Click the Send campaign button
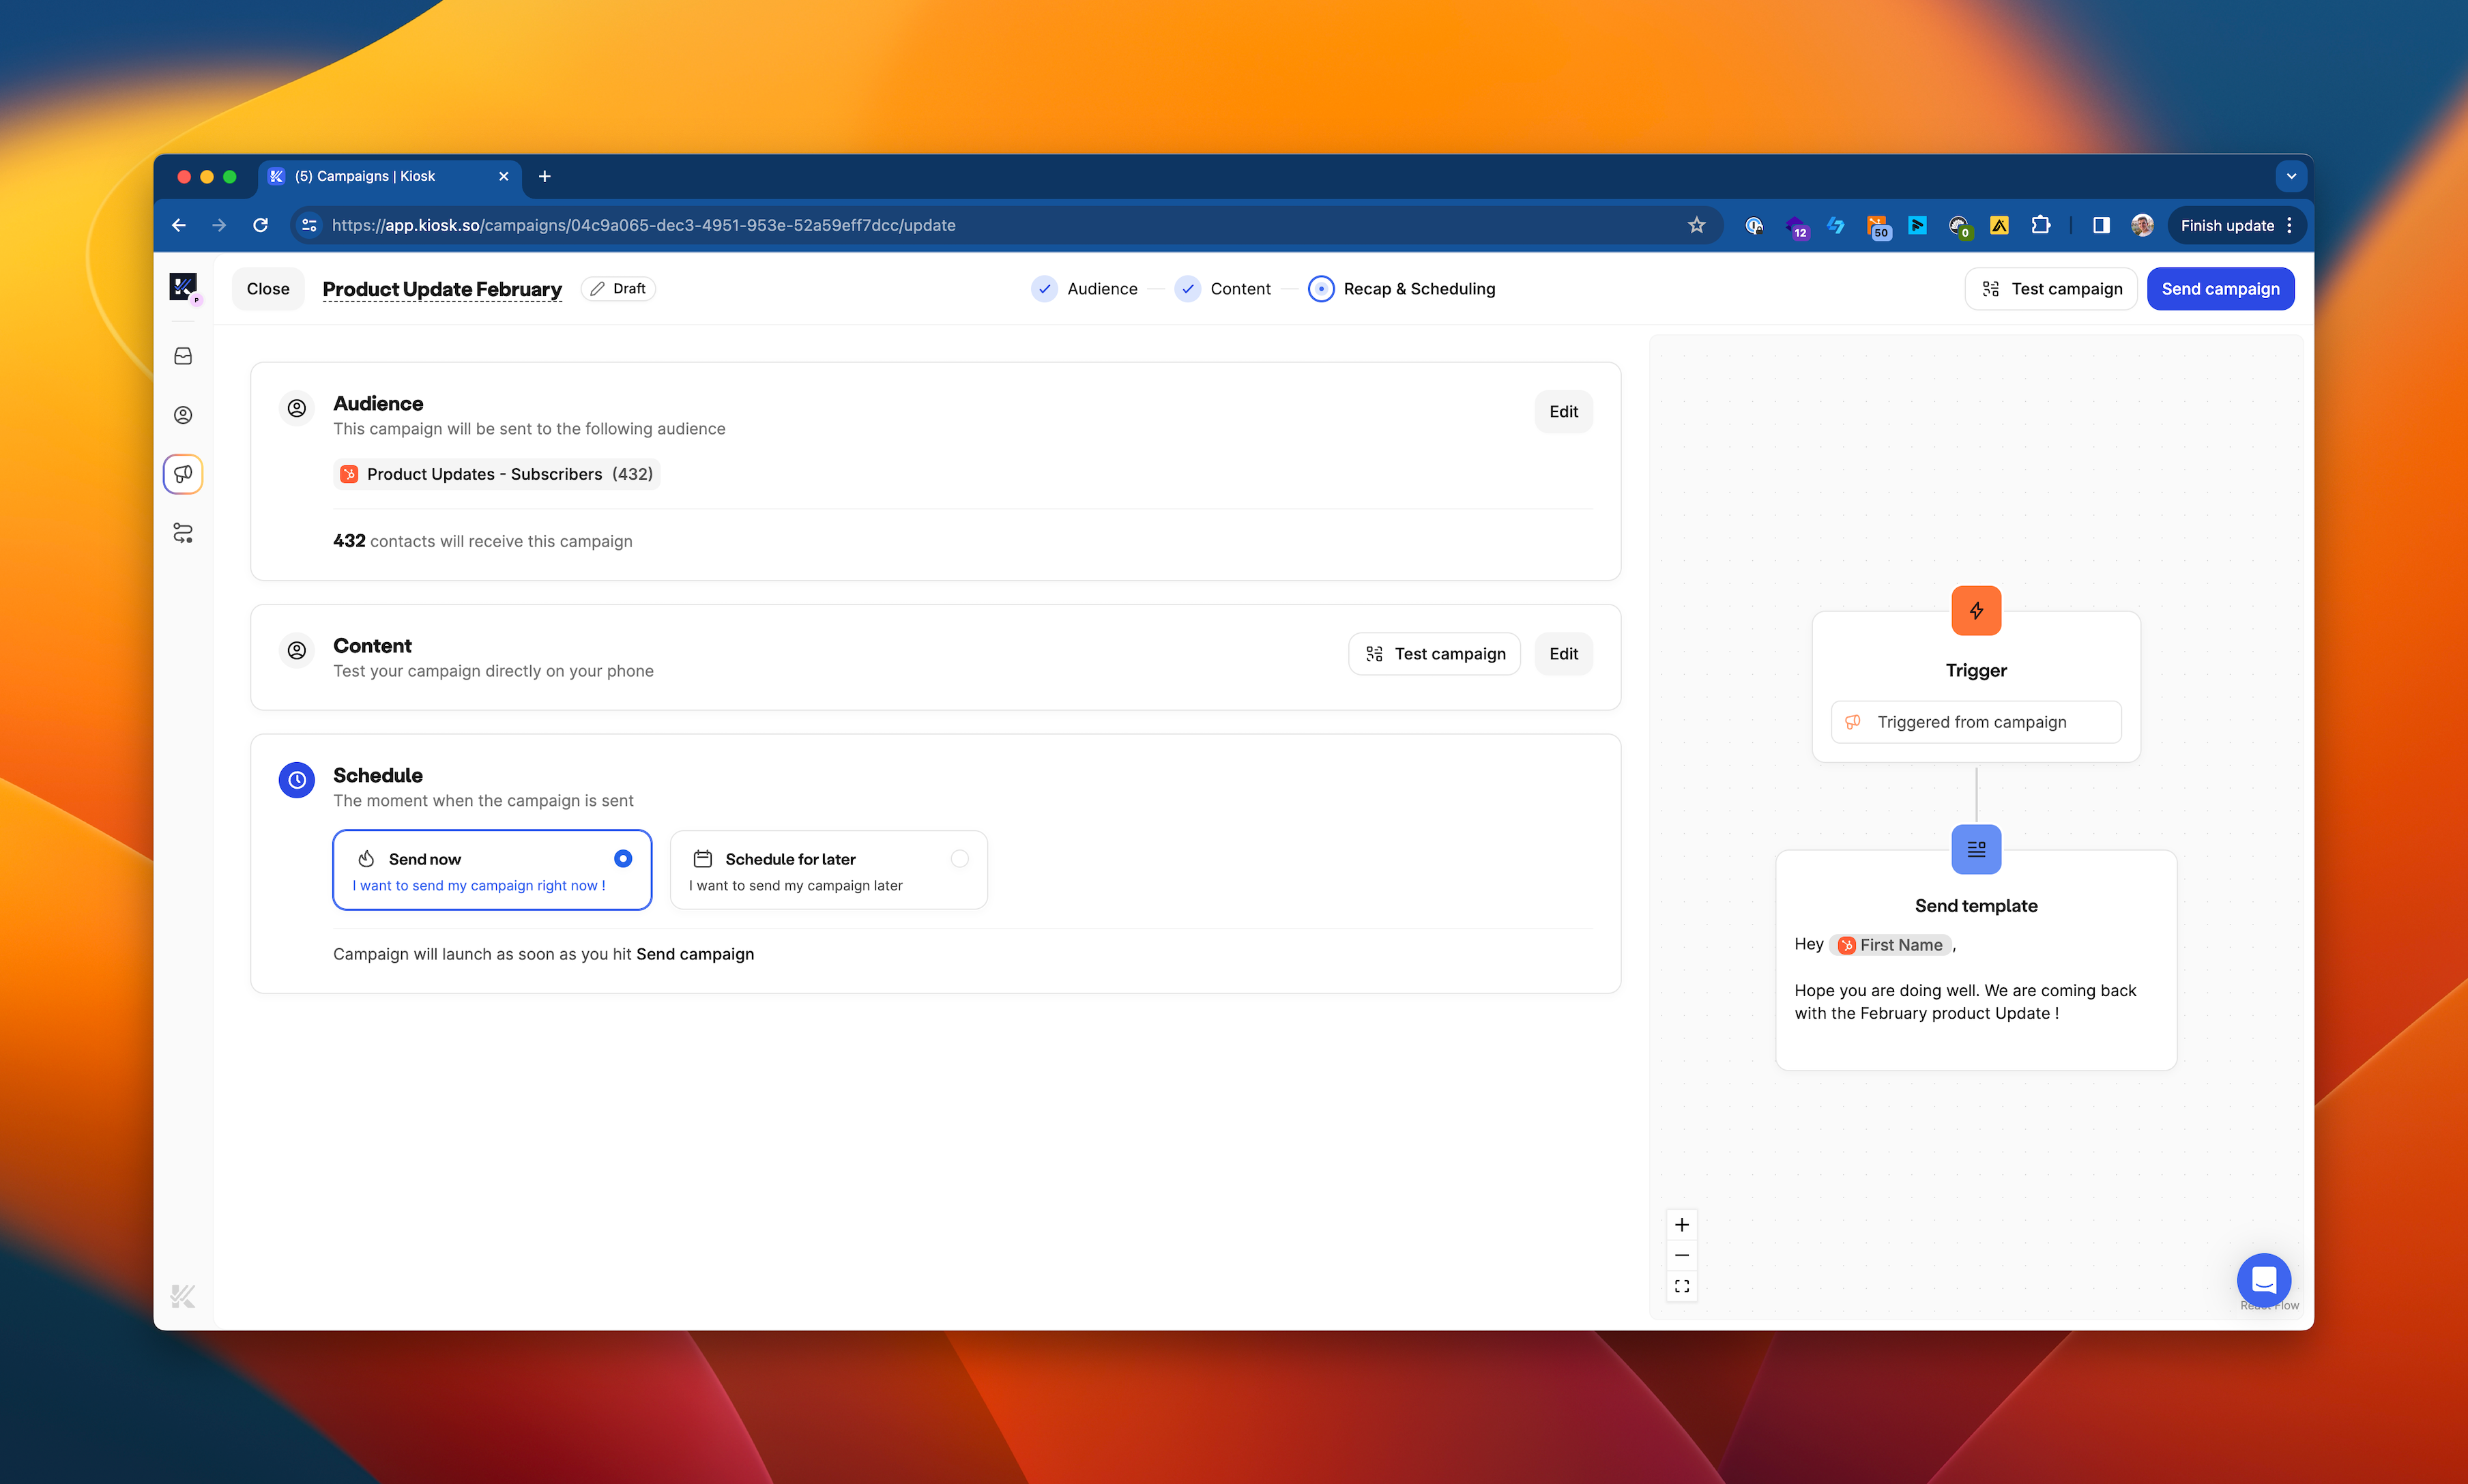Image resolution: width=2468 pixels, height=1484 pixels. 2220,289
